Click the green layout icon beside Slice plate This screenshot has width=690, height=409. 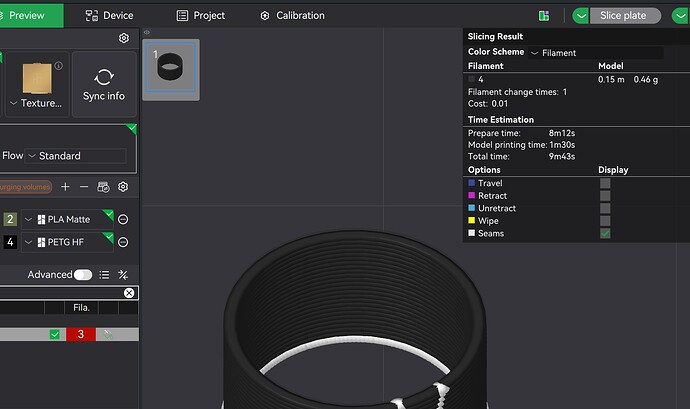tap(544, 16)
